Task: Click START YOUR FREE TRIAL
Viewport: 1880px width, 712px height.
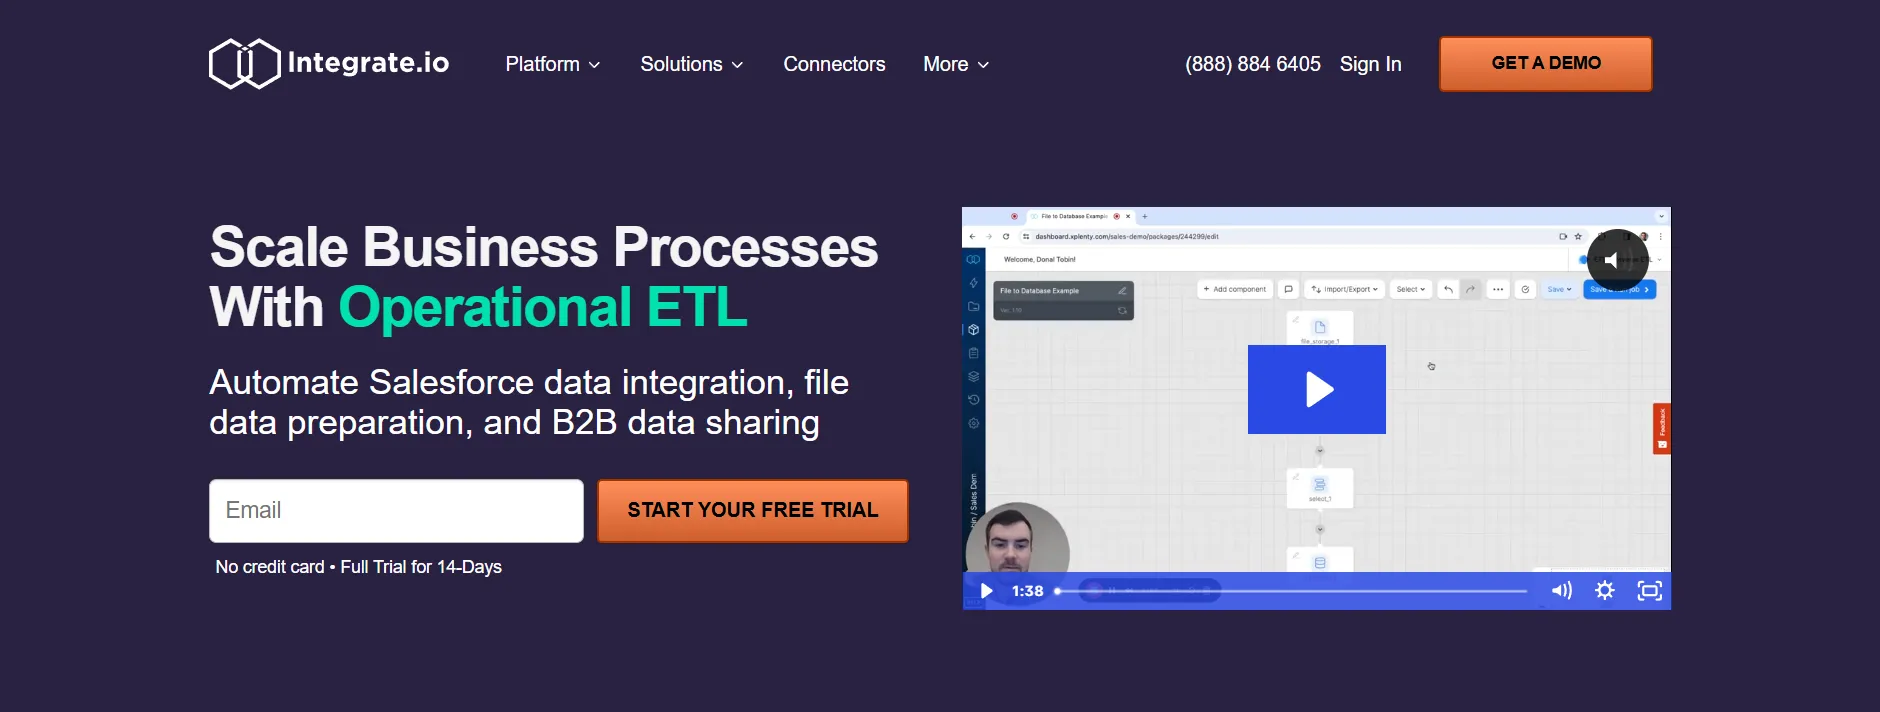Action: point(753,511)
